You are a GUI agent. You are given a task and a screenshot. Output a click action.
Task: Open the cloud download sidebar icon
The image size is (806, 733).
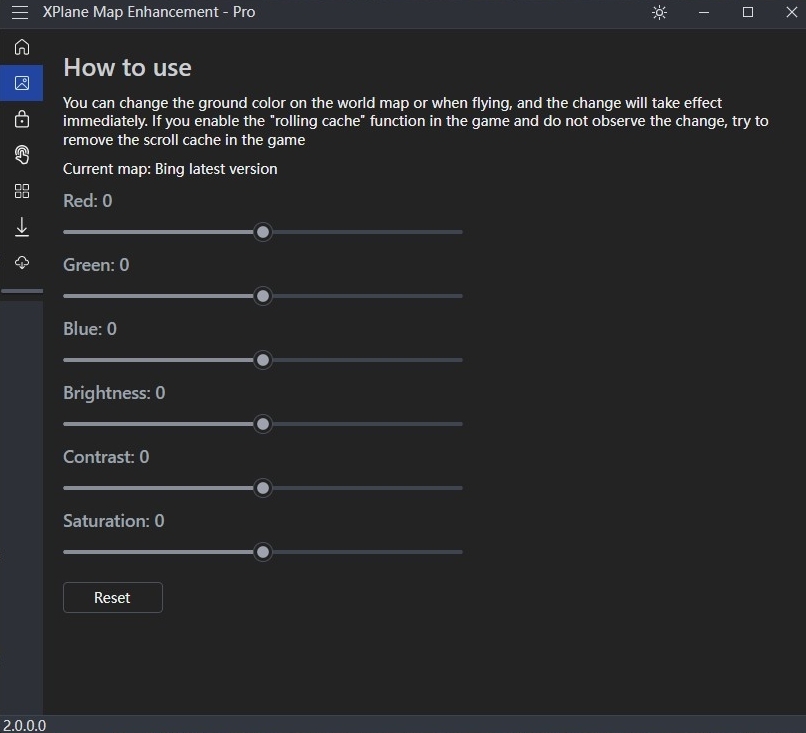point(22,263)
